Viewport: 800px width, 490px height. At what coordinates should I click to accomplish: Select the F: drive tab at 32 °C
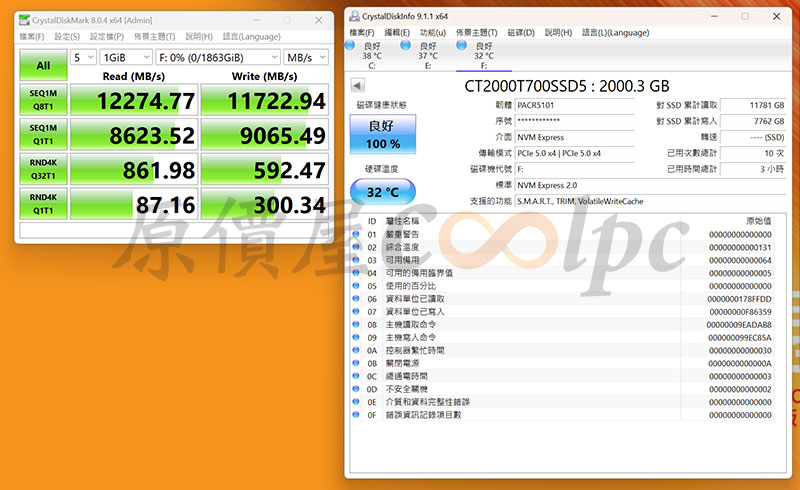pos(484,55)
